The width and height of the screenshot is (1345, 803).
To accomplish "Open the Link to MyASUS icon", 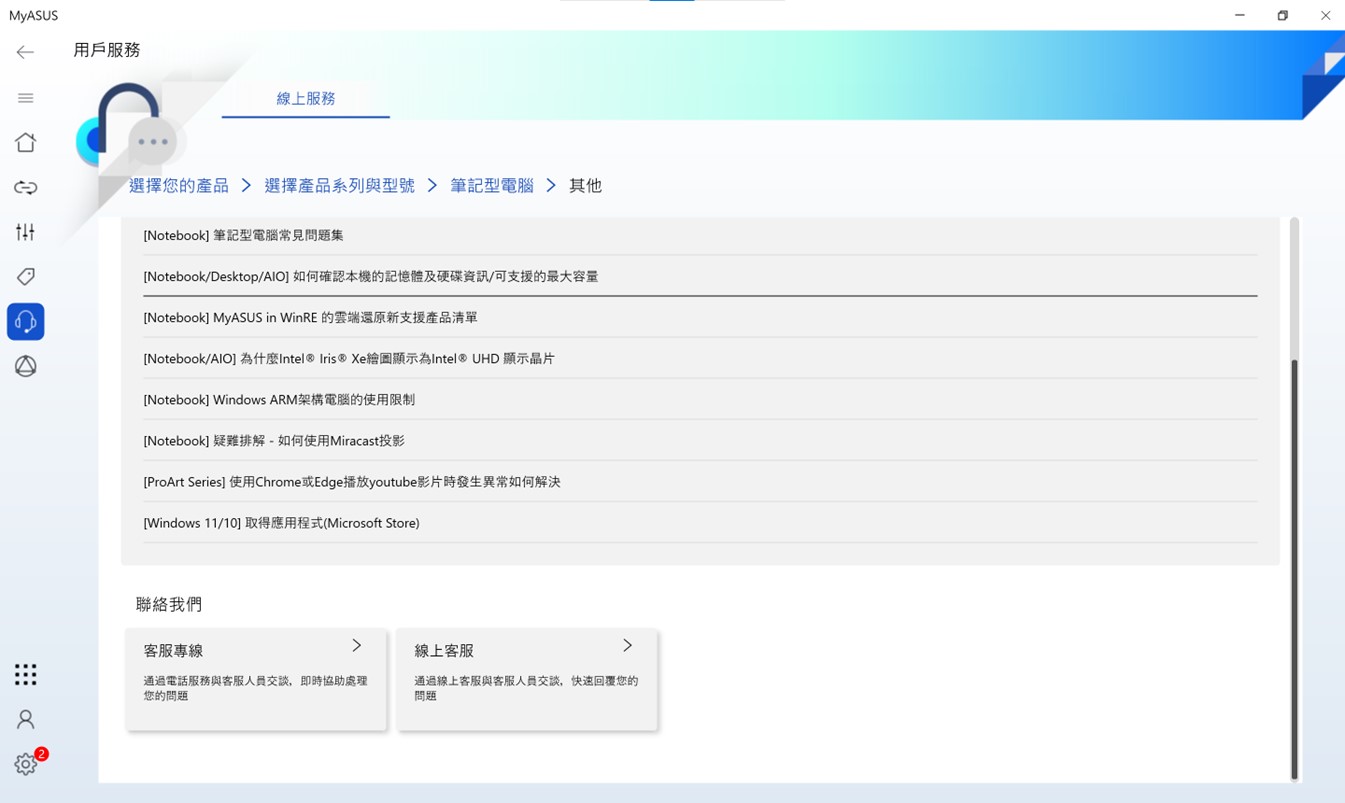I will pos(25,188).
